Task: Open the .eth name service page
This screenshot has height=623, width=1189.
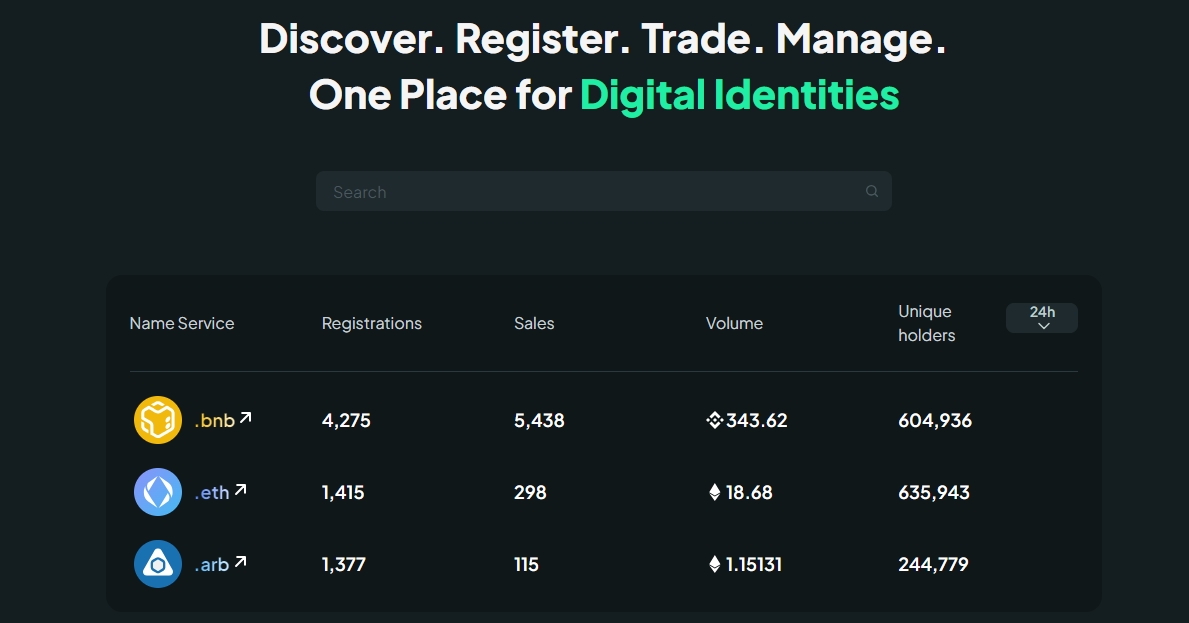Action: tap(213, 492)
